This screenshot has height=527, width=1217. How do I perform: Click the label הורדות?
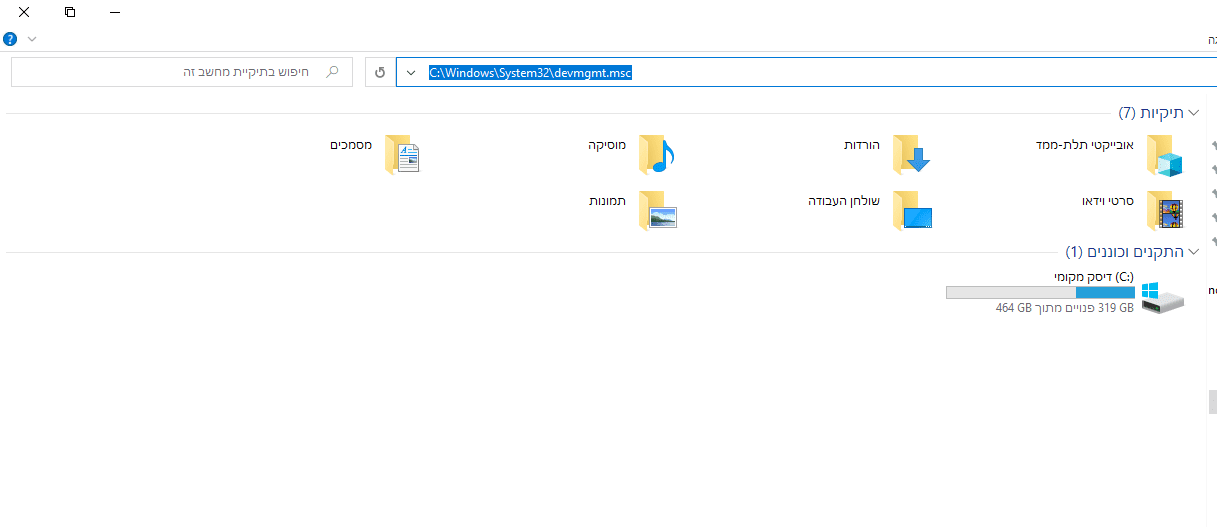click(862, 145)
